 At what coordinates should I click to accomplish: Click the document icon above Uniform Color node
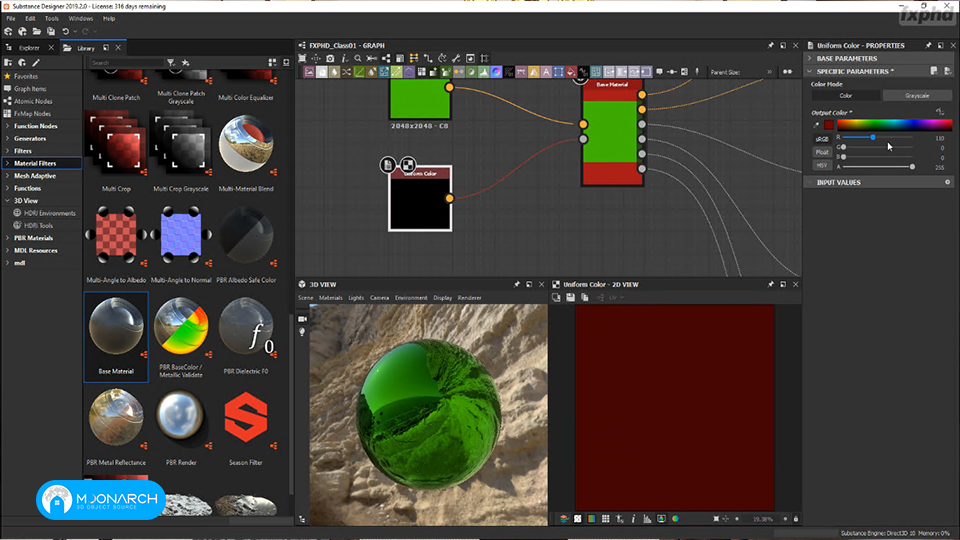(388, 164)
